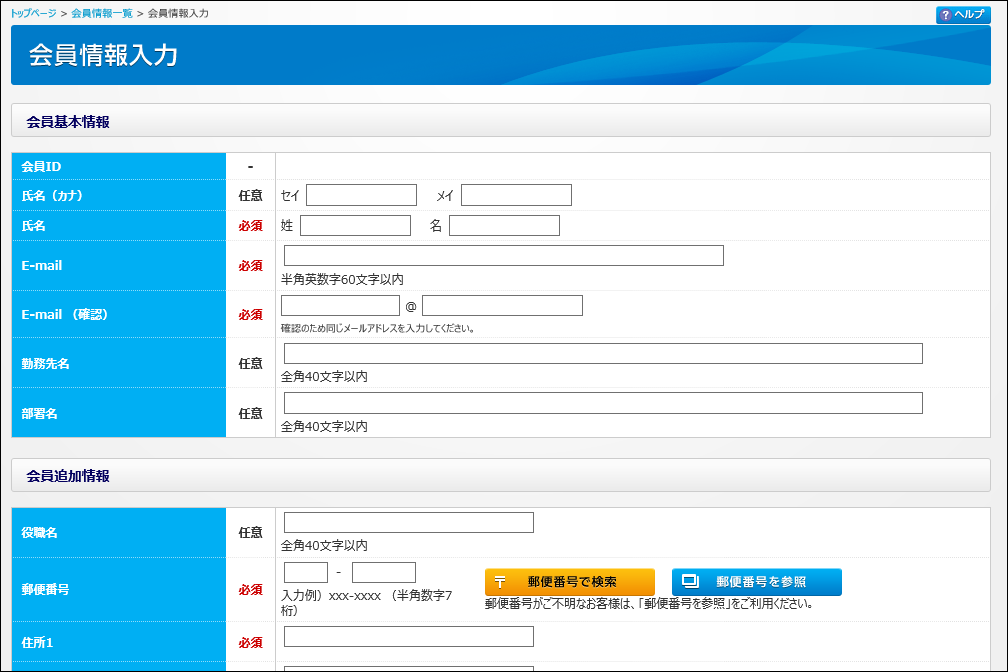Focus the セイ kana surname field

tap(361, 195)
